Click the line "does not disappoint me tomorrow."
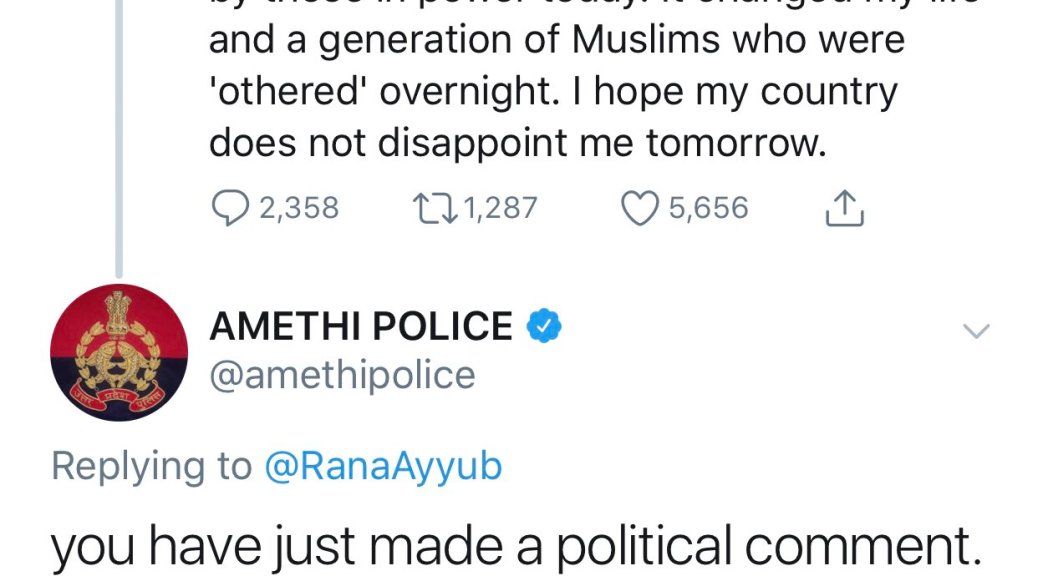The width and height of the screenshot is (1038, 576). click(518, 144)
